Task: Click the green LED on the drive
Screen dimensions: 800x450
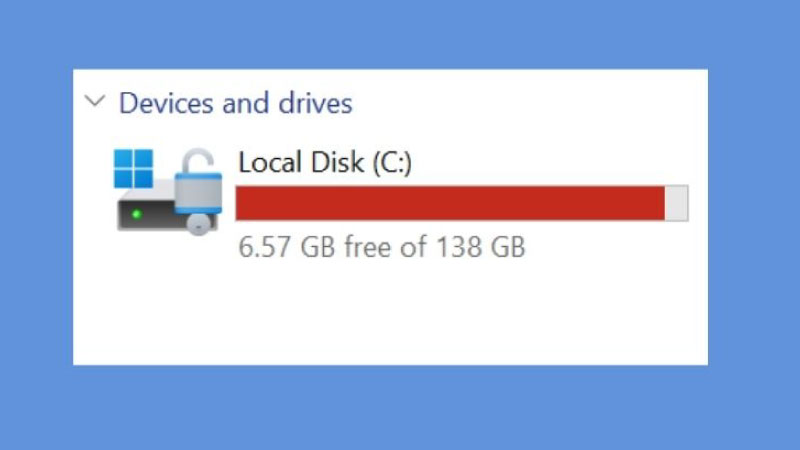Action: coord(136,213)
